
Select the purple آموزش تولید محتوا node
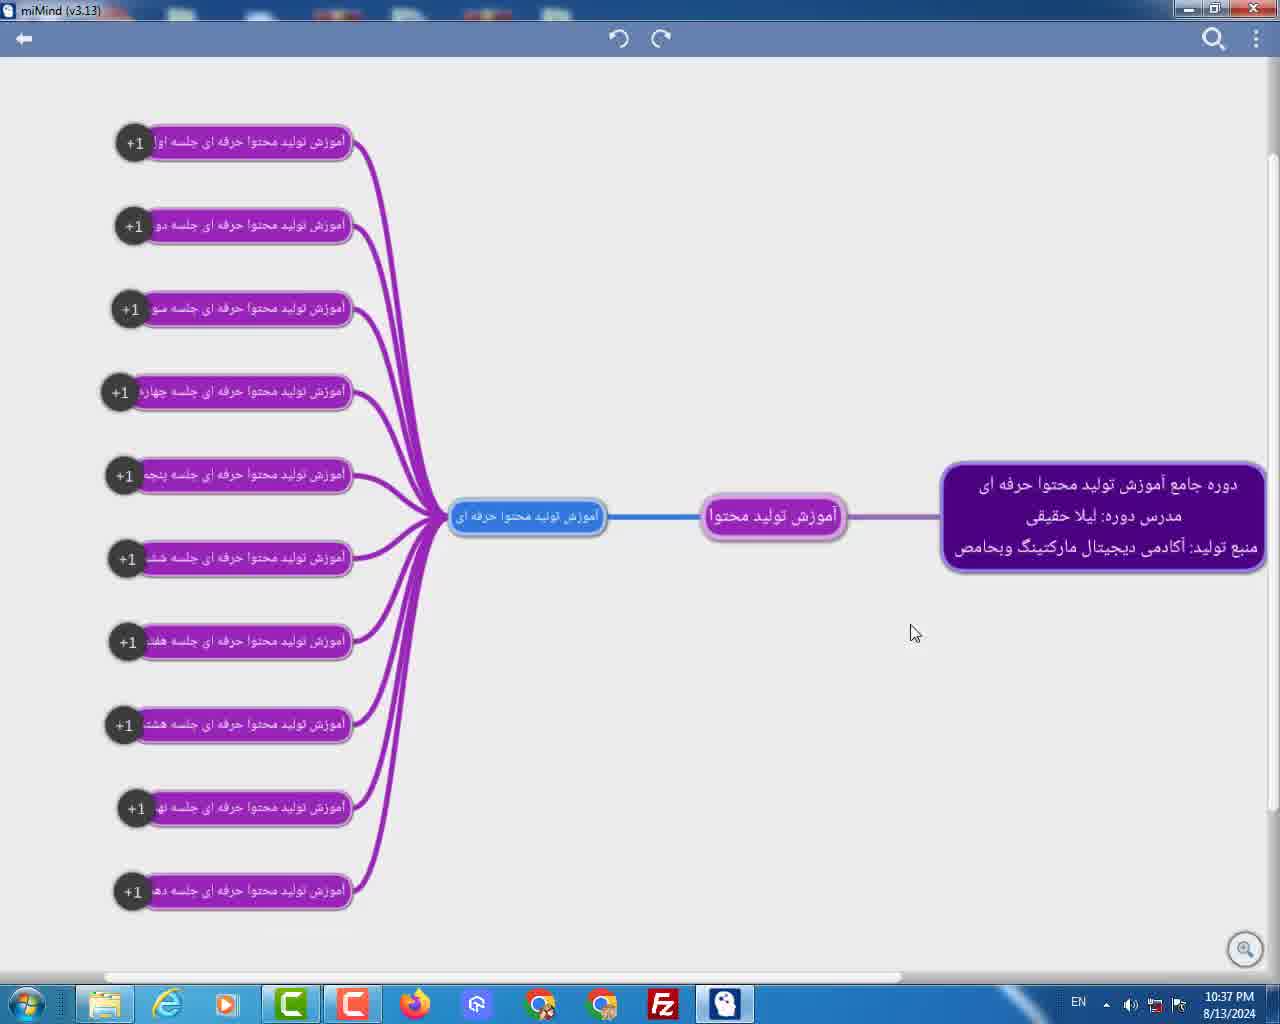[x=773, y=516]
